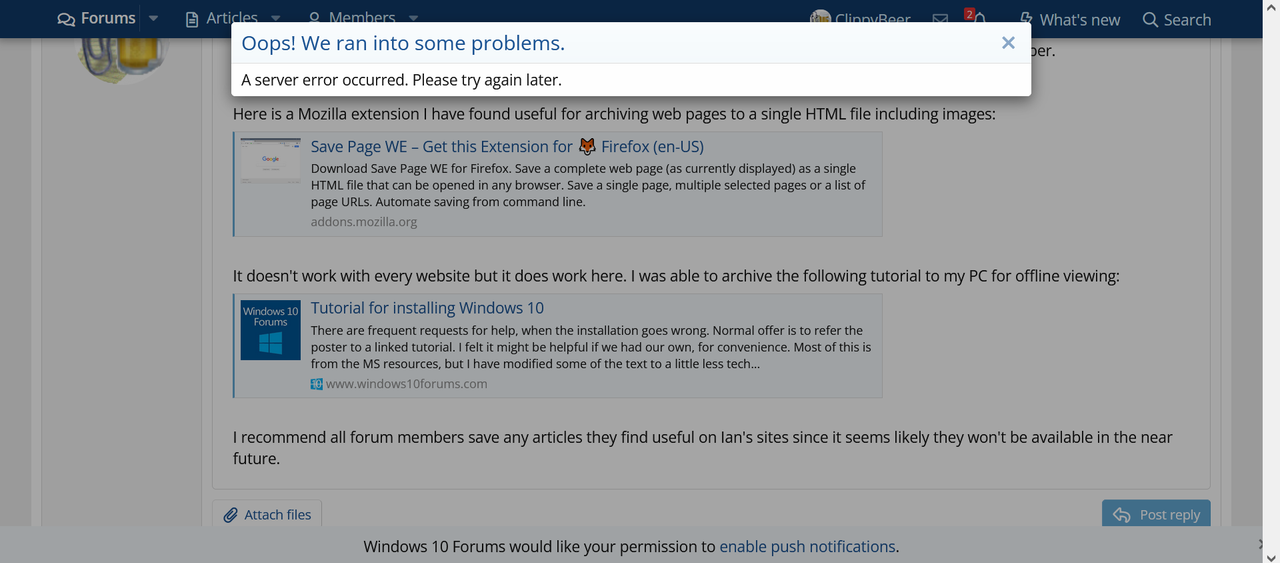1280x563 pixels.
Task: Click the Post reply button
Action: (1156, 514)
